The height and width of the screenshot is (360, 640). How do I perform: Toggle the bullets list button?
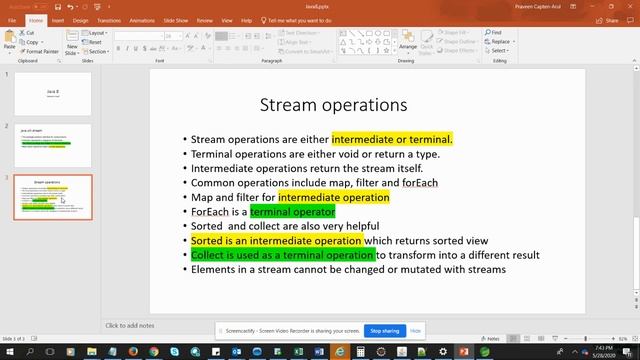(221, 36)
